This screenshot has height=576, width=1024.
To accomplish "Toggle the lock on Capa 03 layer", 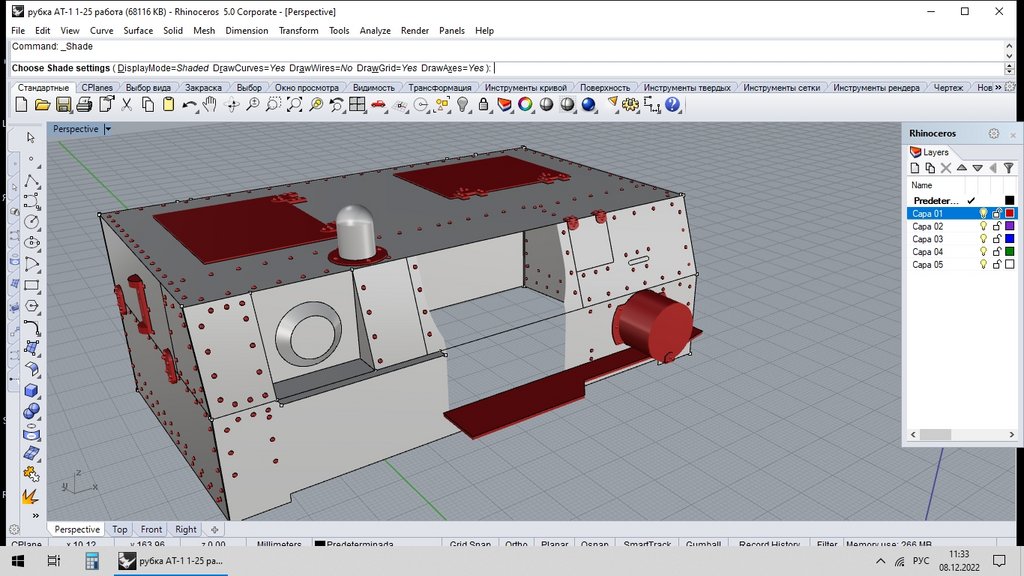I will tap(996, 240).
